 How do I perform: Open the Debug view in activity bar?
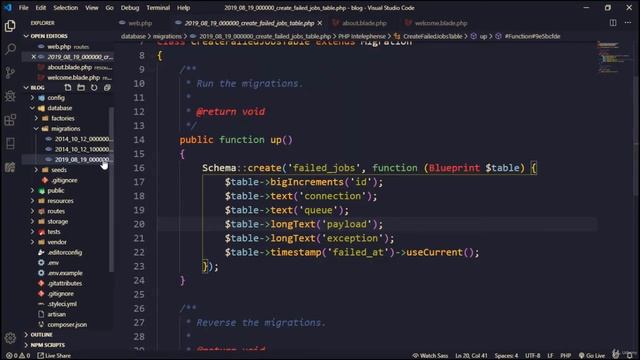click(x=10, y=96)
